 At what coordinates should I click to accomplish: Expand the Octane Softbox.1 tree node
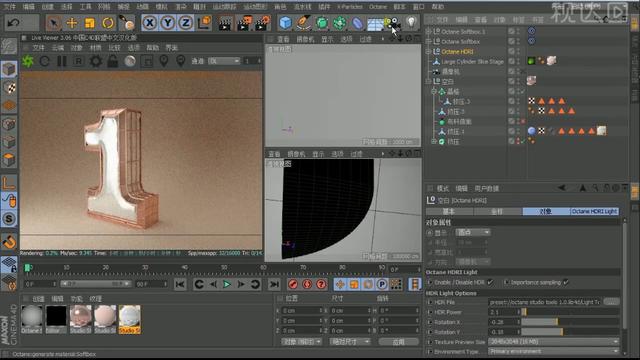point(428,31)
